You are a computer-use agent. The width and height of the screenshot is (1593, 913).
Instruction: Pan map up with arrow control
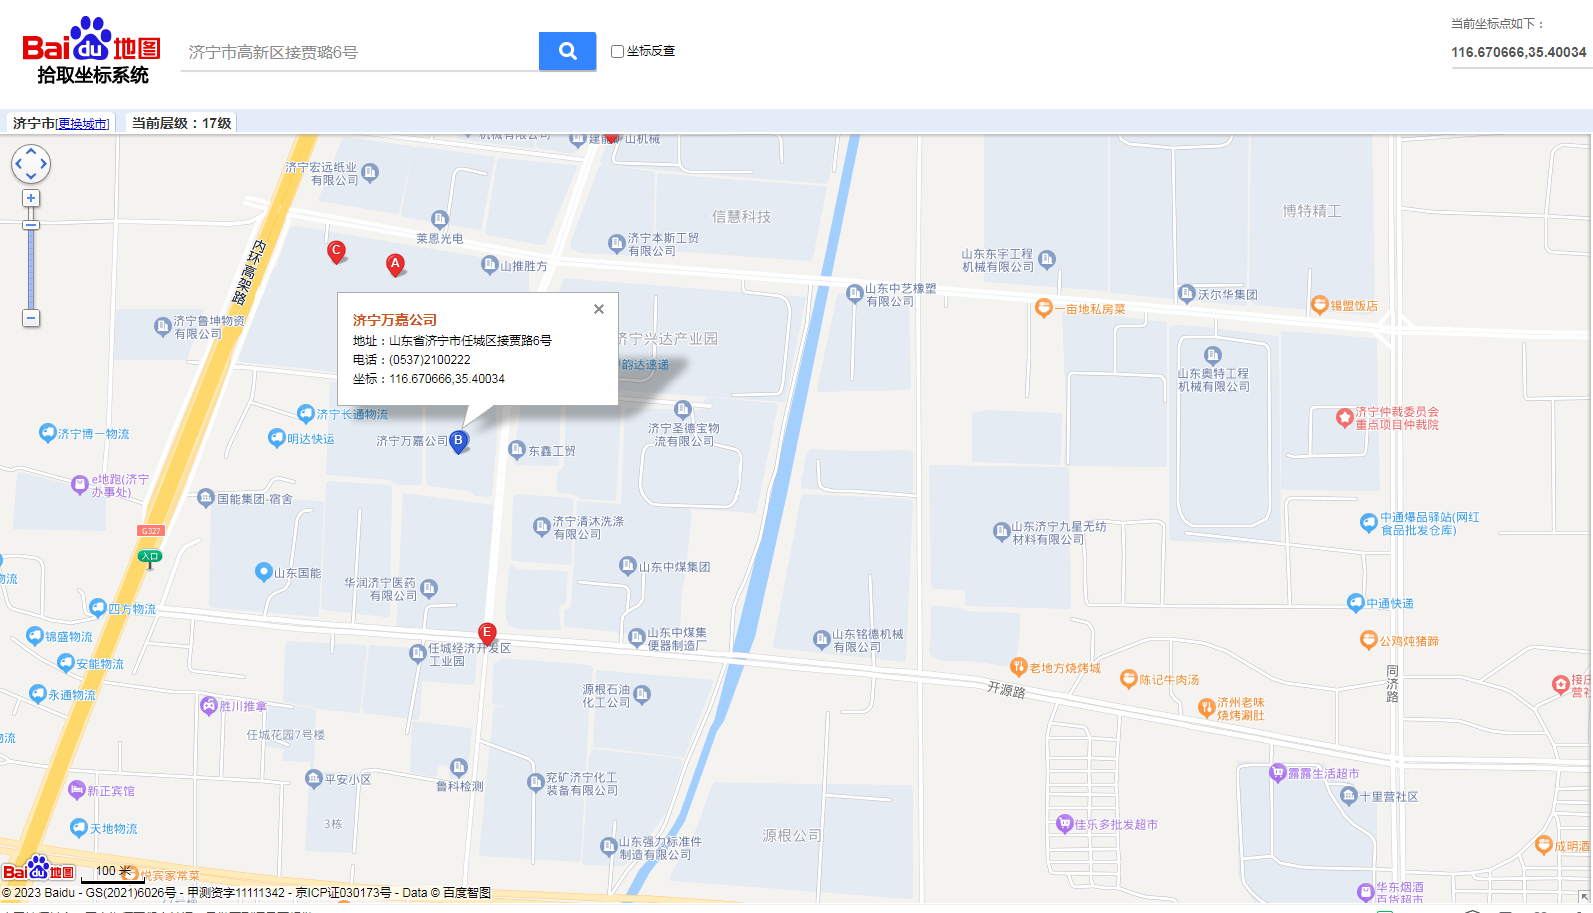[31, 151]
